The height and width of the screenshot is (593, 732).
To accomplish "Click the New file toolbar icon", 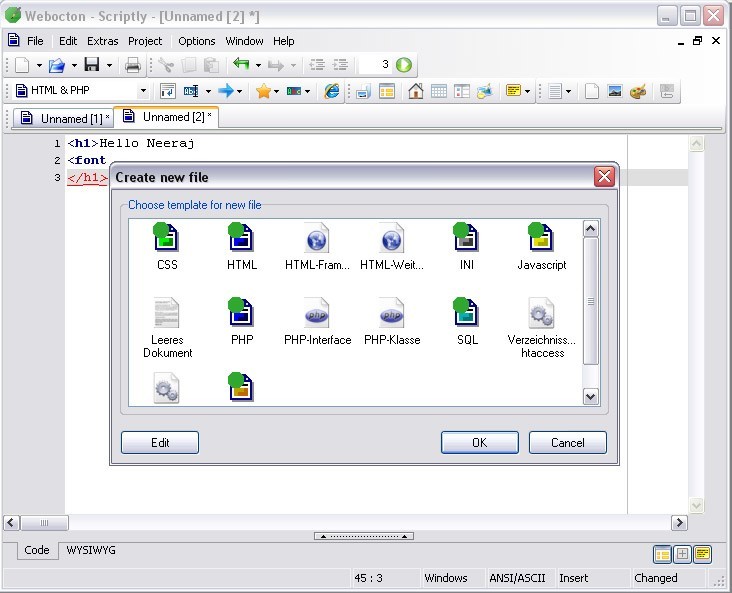I will pos(22,65).
